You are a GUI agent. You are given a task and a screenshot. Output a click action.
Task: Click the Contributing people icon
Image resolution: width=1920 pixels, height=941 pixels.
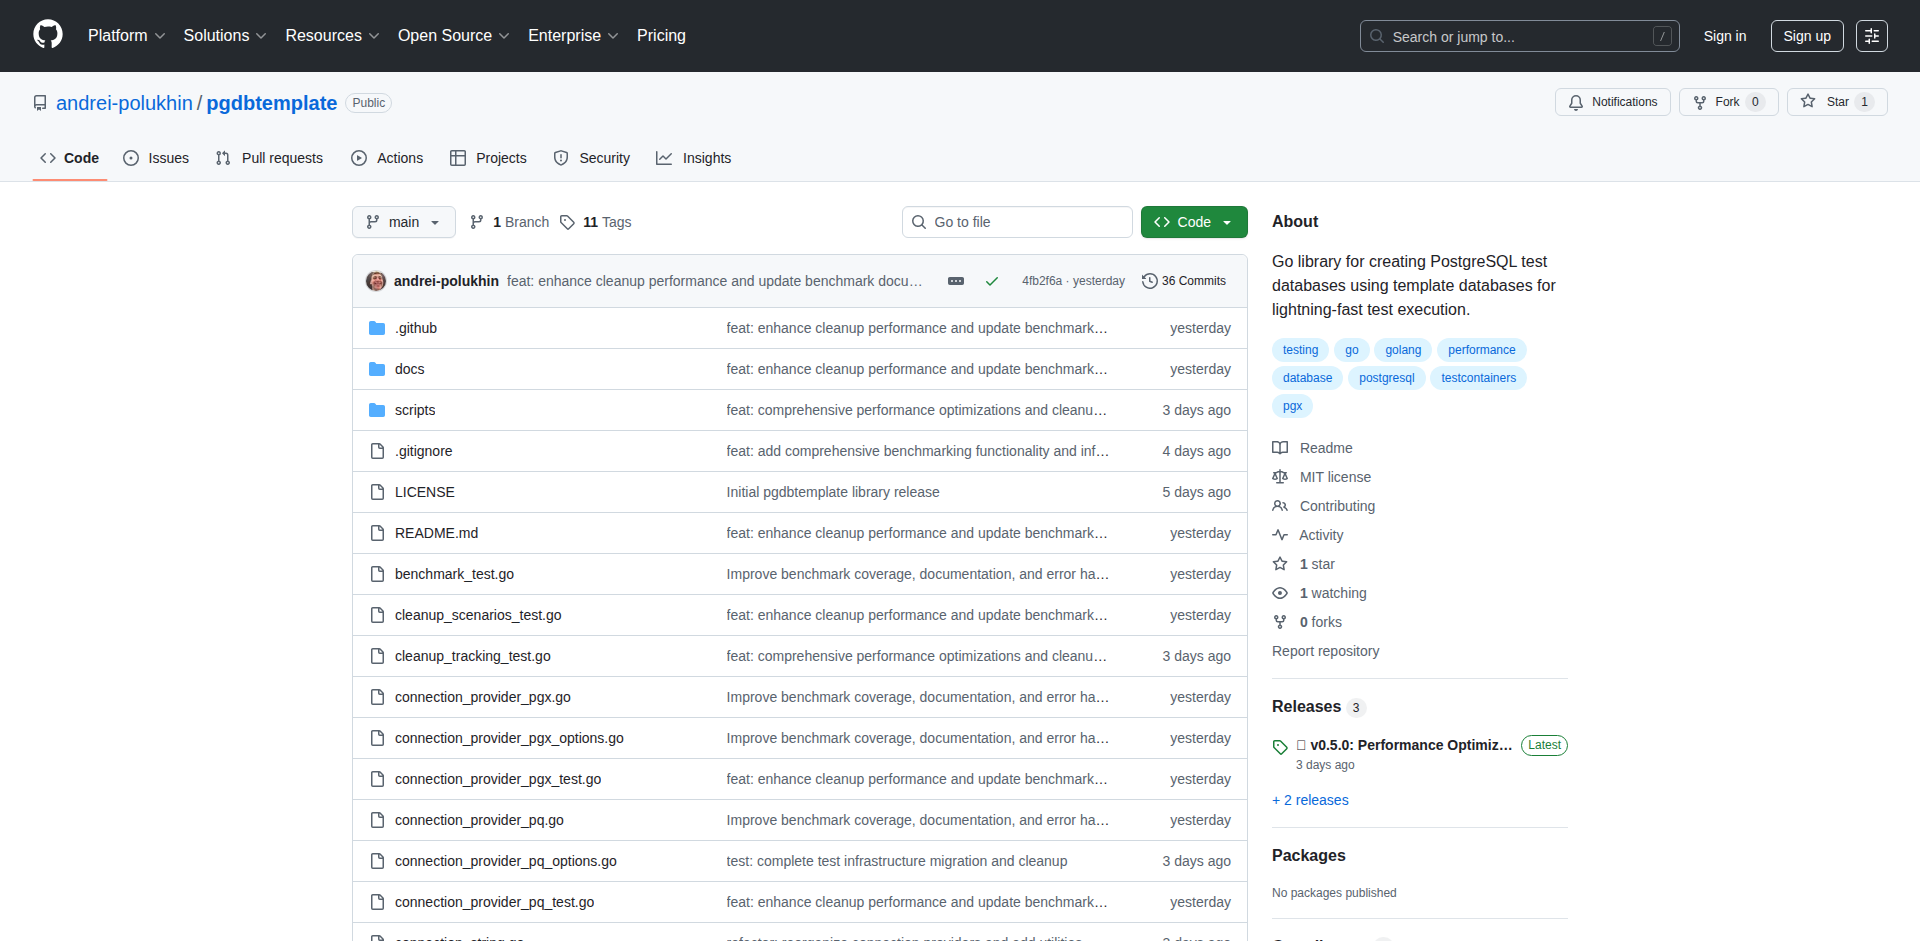(1280, 506)
